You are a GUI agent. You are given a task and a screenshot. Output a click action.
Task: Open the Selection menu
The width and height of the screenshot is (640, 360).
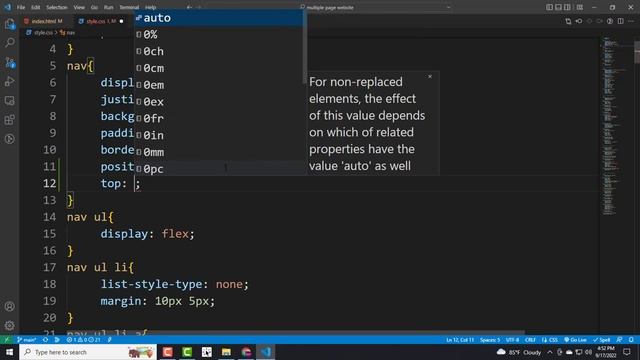coord(56,7)
